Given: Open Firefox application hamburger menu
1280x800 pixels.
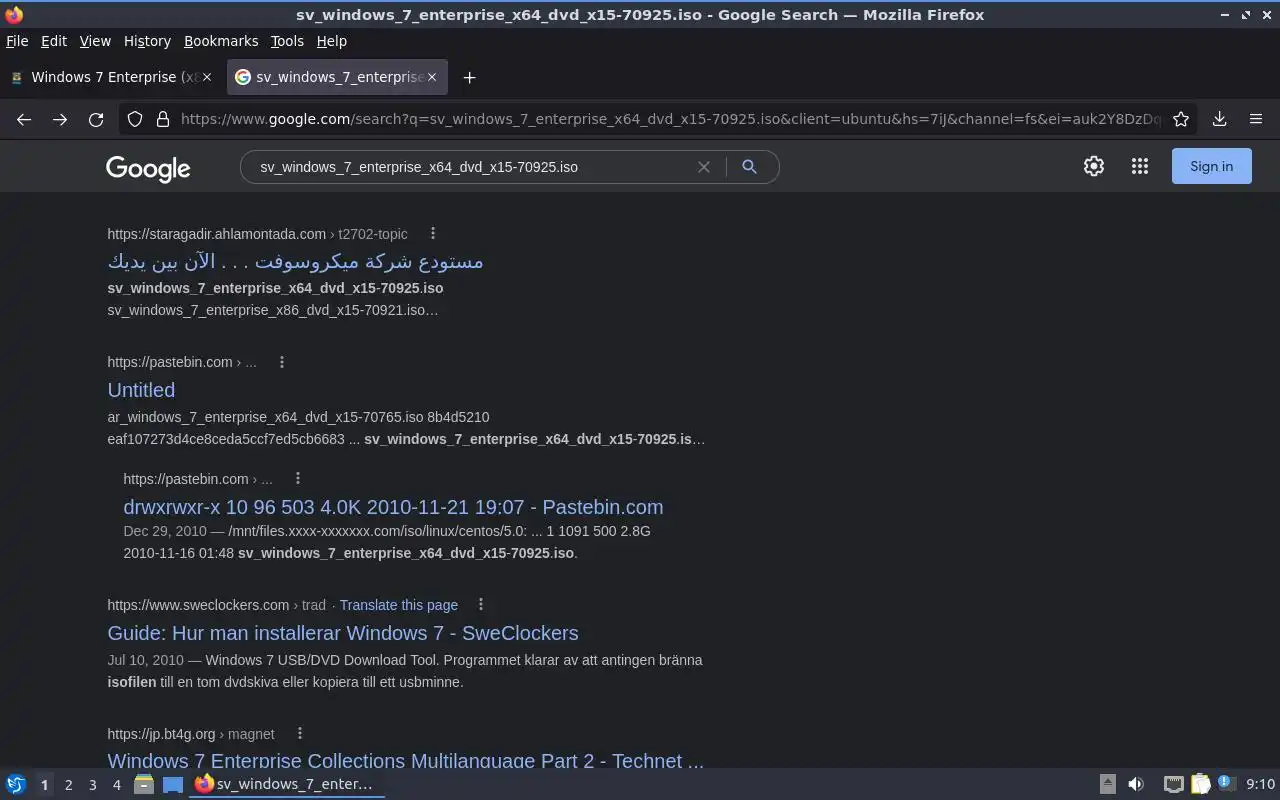Looking at the screenshot, I should point(1256,119).
